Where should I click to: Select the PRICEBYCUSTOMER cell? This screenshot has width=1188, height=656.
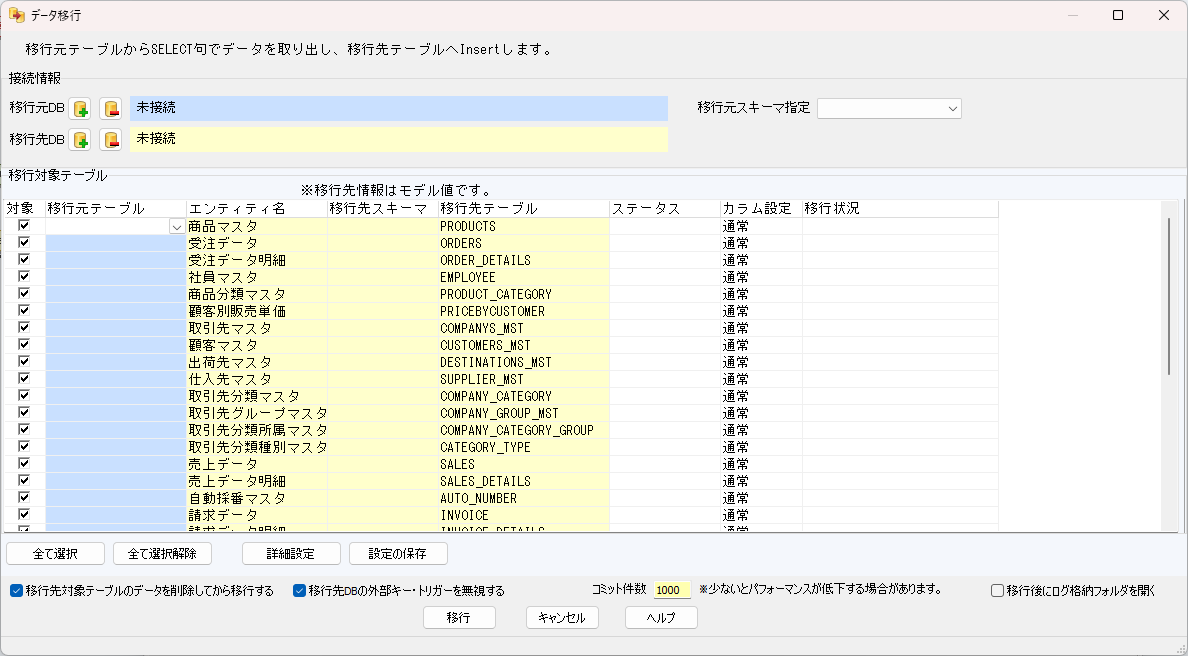point(524,311)
